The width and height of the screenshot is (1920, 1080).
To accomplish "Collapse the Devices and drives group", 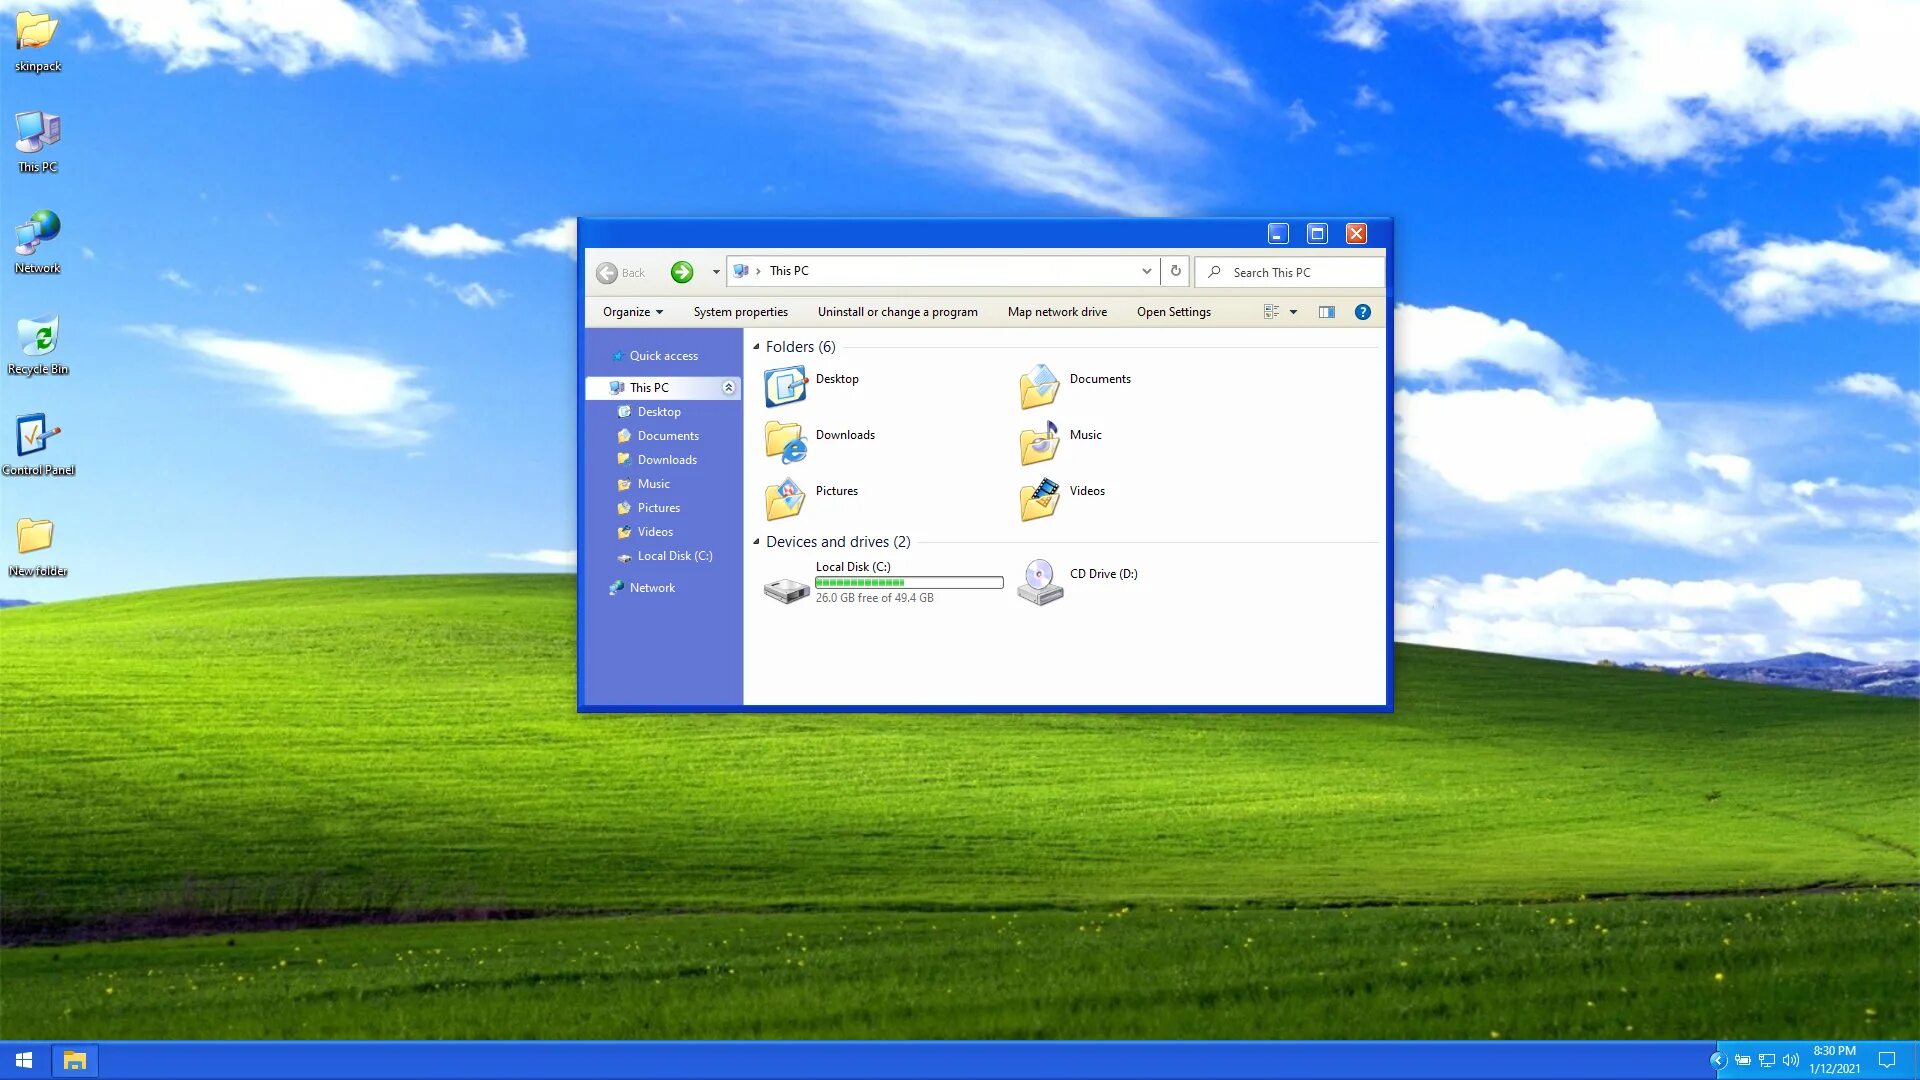I will point(756,542).
